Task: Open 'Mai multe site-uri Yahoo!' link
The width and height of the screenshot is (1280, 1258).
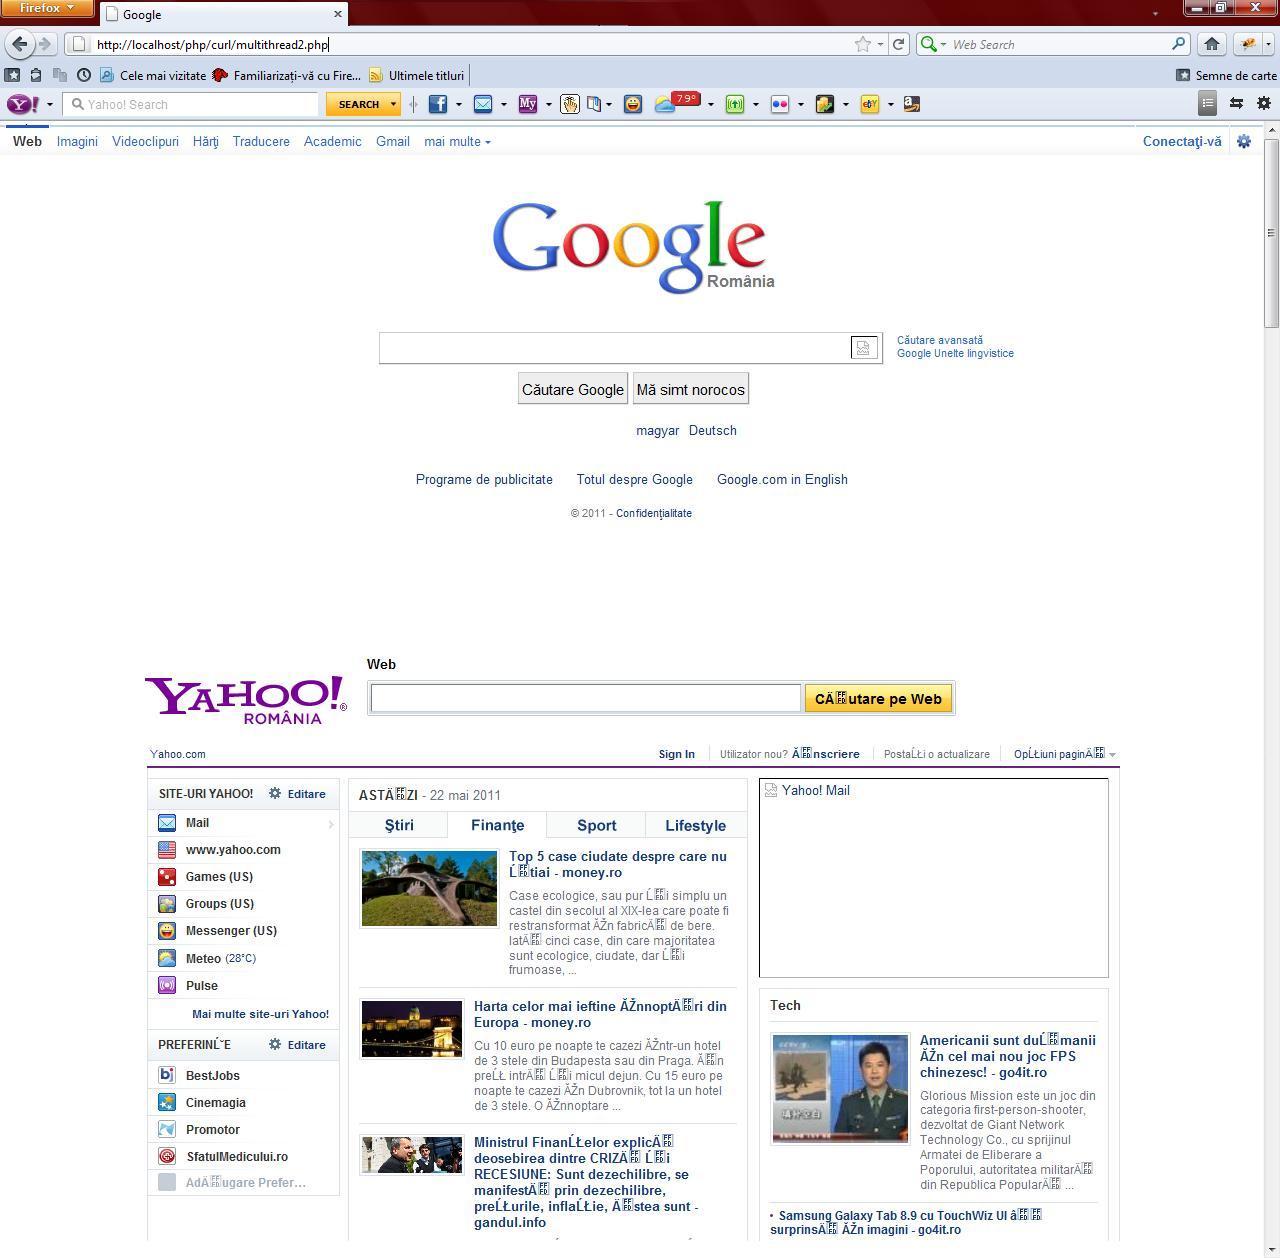Action: pos(260,1014)
